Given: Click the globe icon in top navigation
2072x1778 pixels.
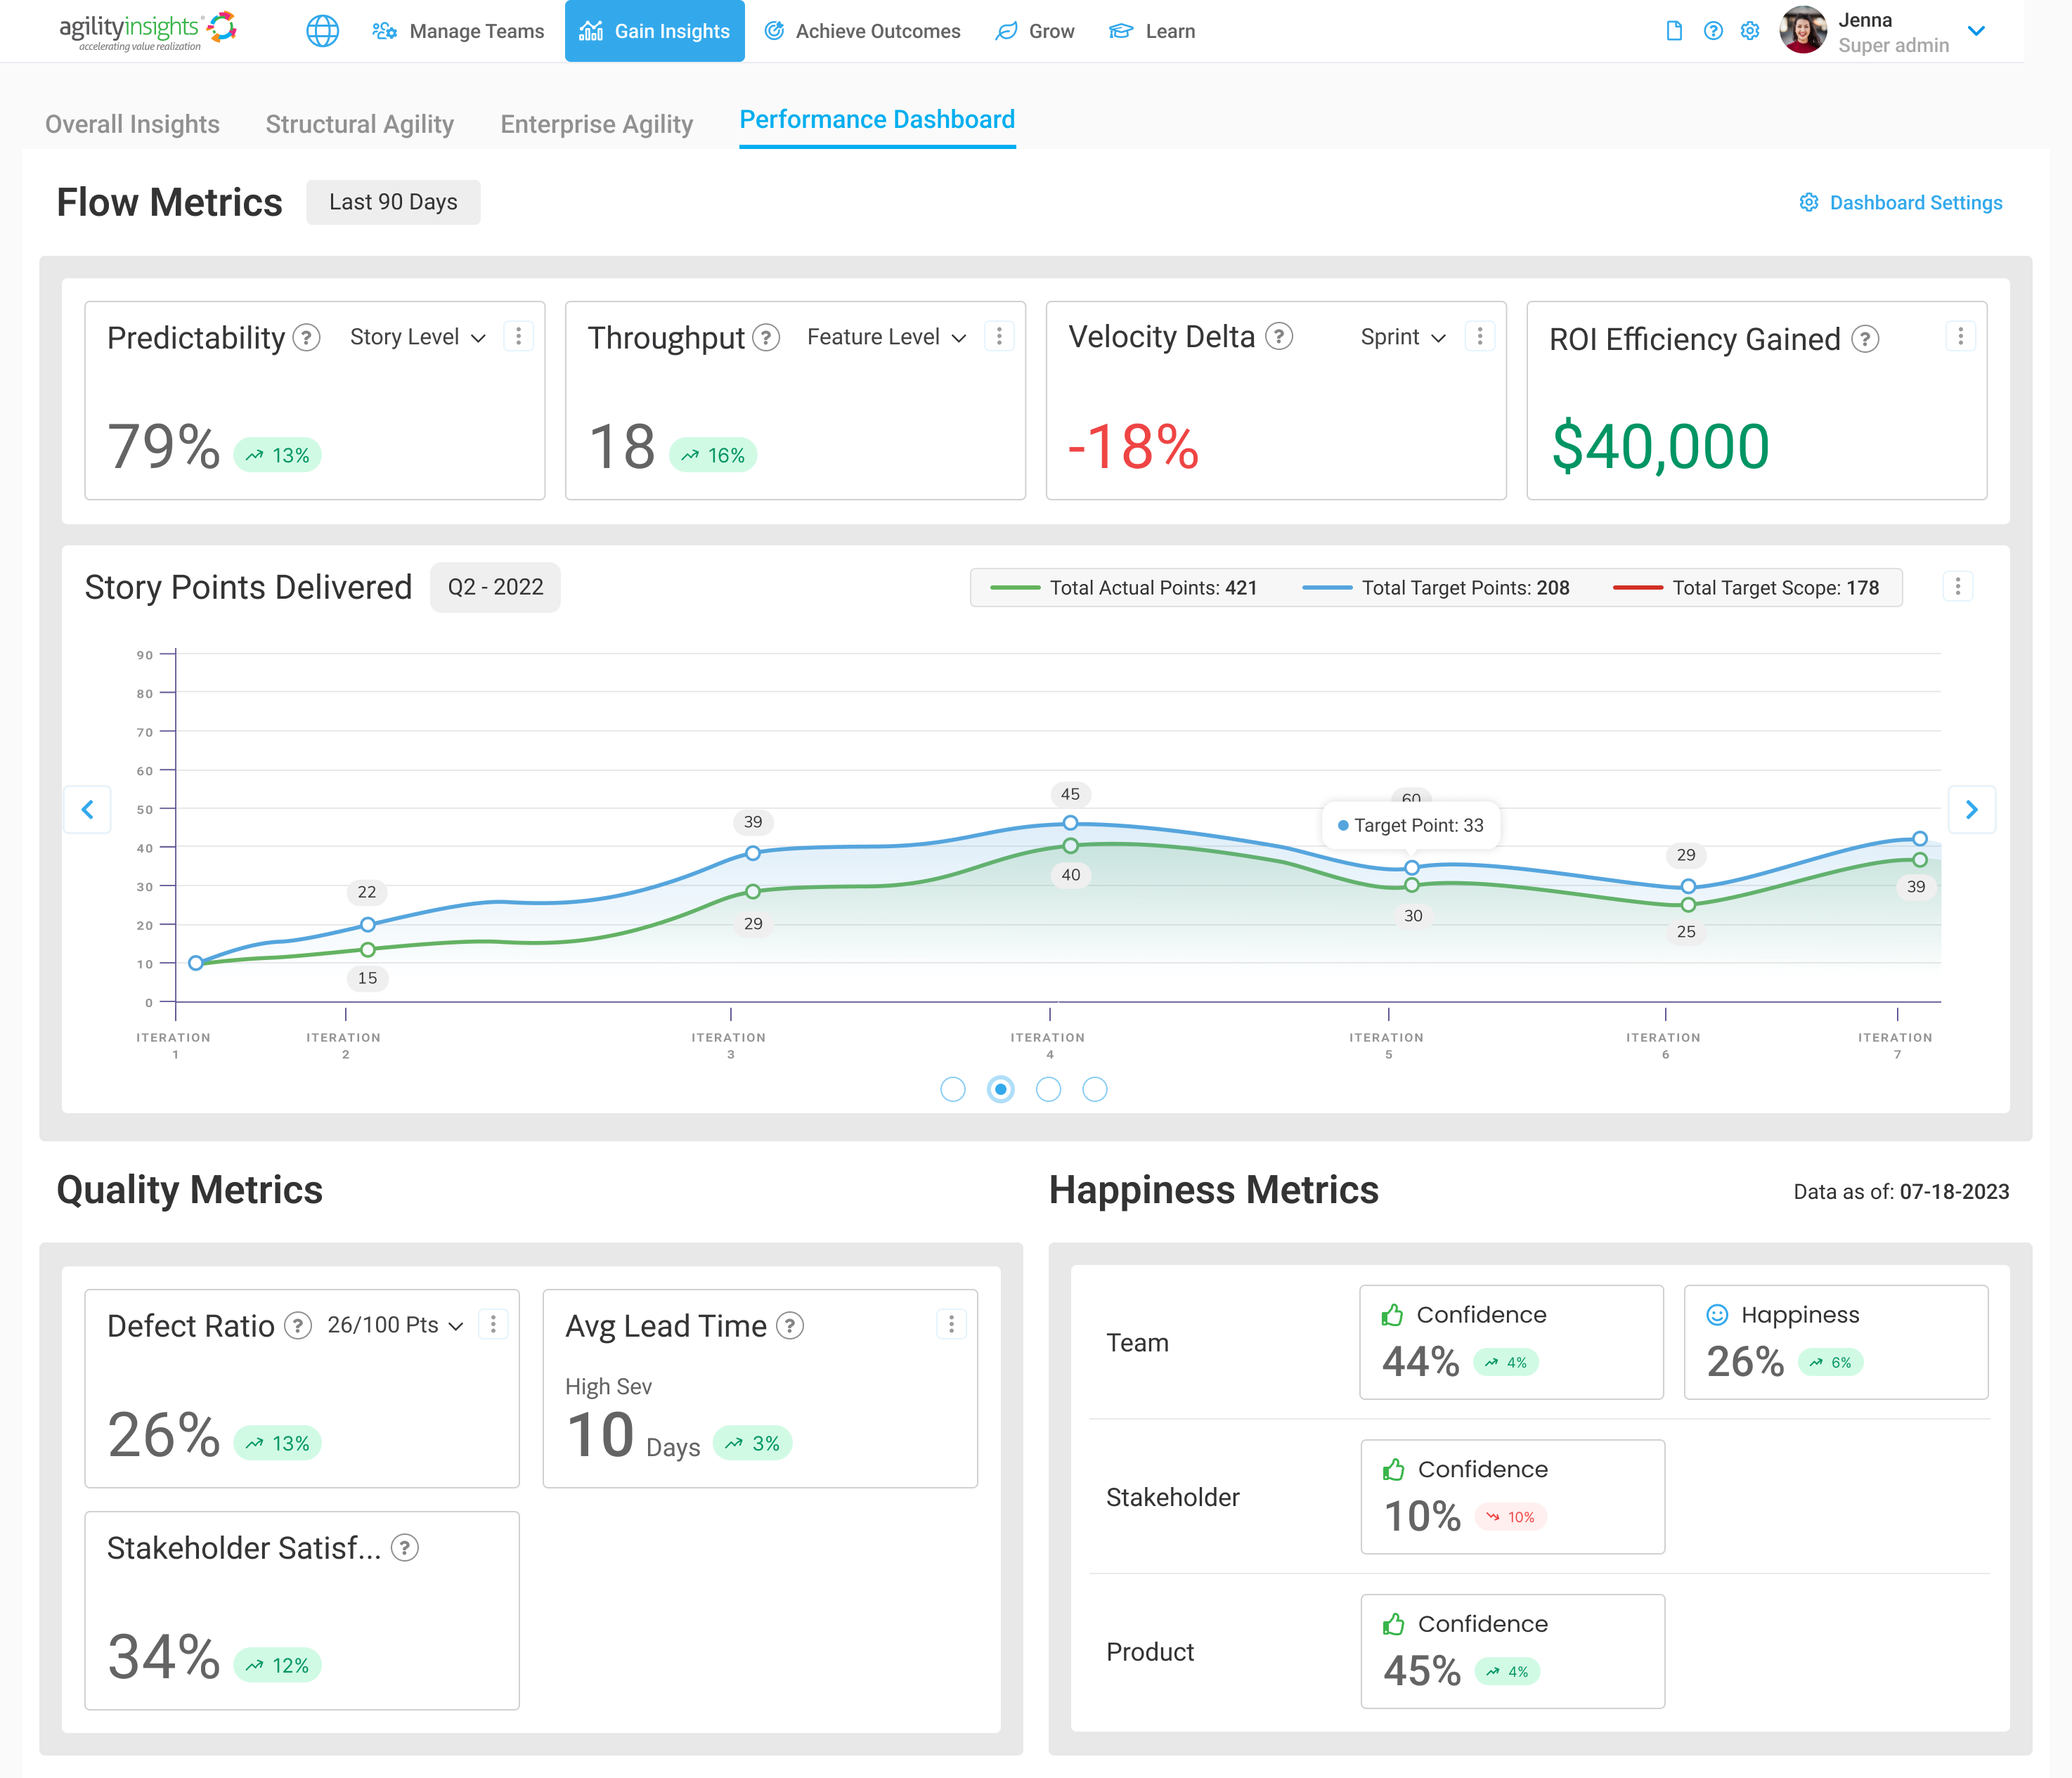Looking at the screenshot, I should click(x=322, y=31).
